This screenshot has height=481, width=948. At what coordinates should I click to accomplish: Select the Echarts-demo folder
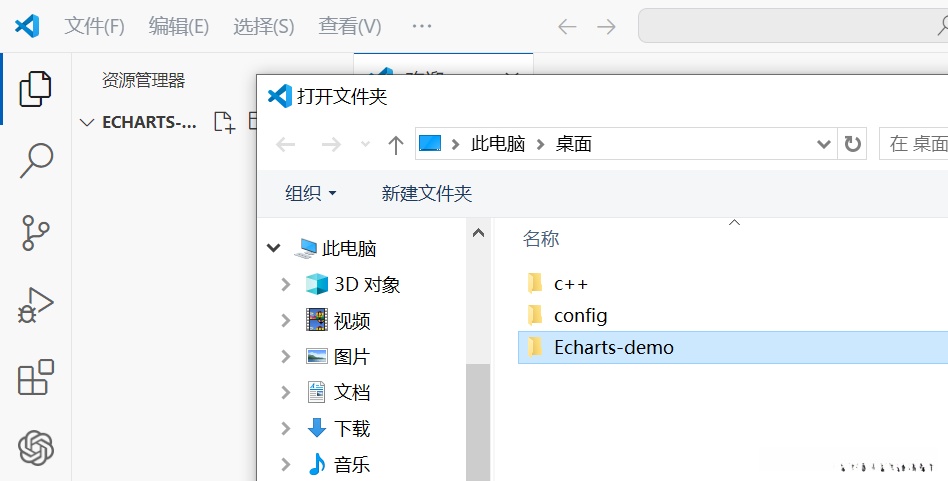tap(613, 348)
